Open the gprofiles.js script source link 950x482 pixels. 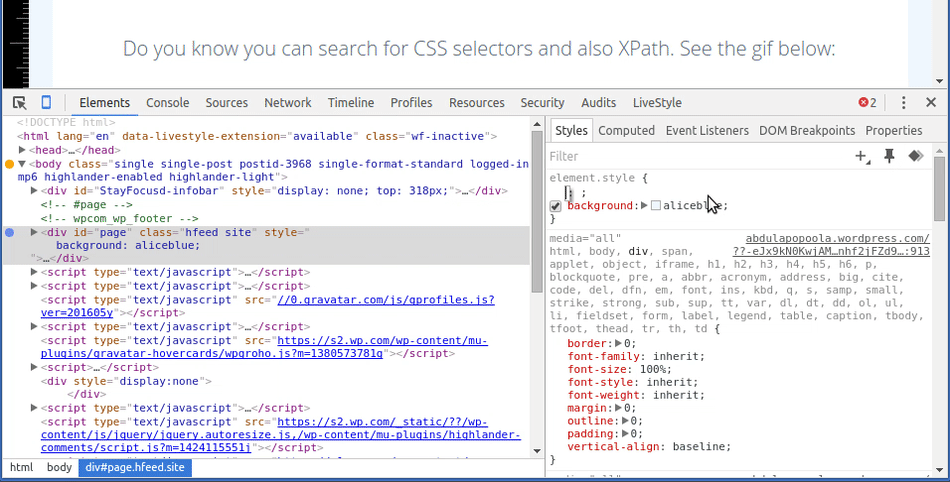[385, 300]
